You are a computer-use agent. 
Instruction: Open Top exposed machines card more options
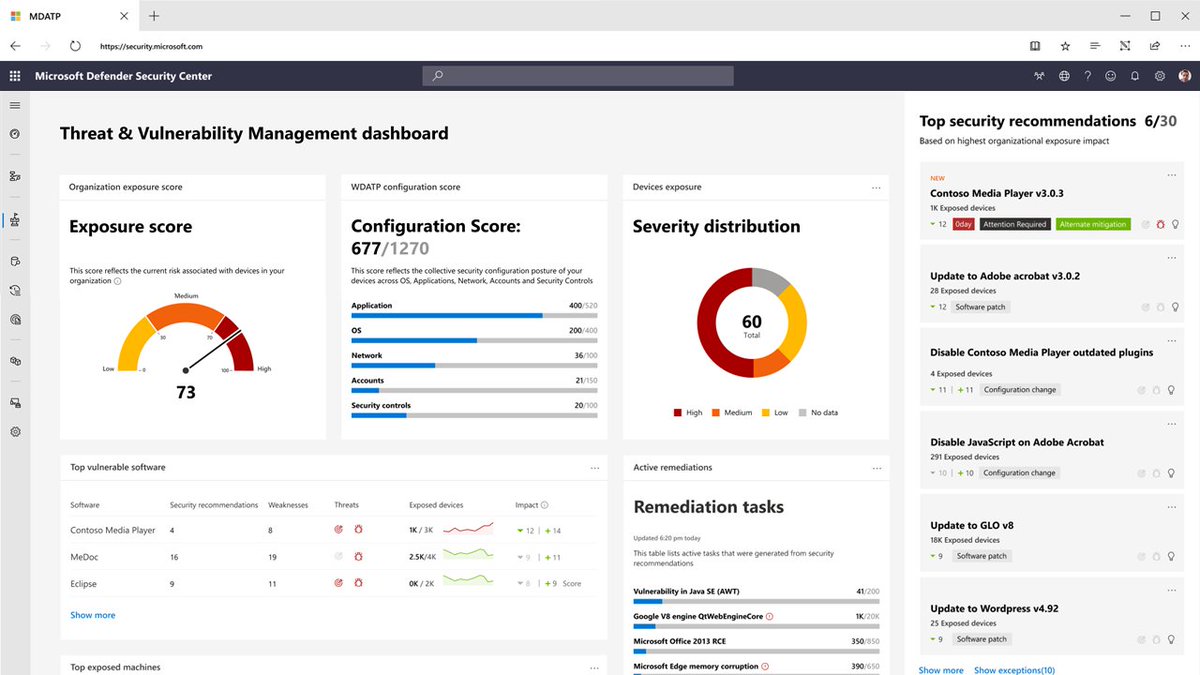(x=594, y=667)
